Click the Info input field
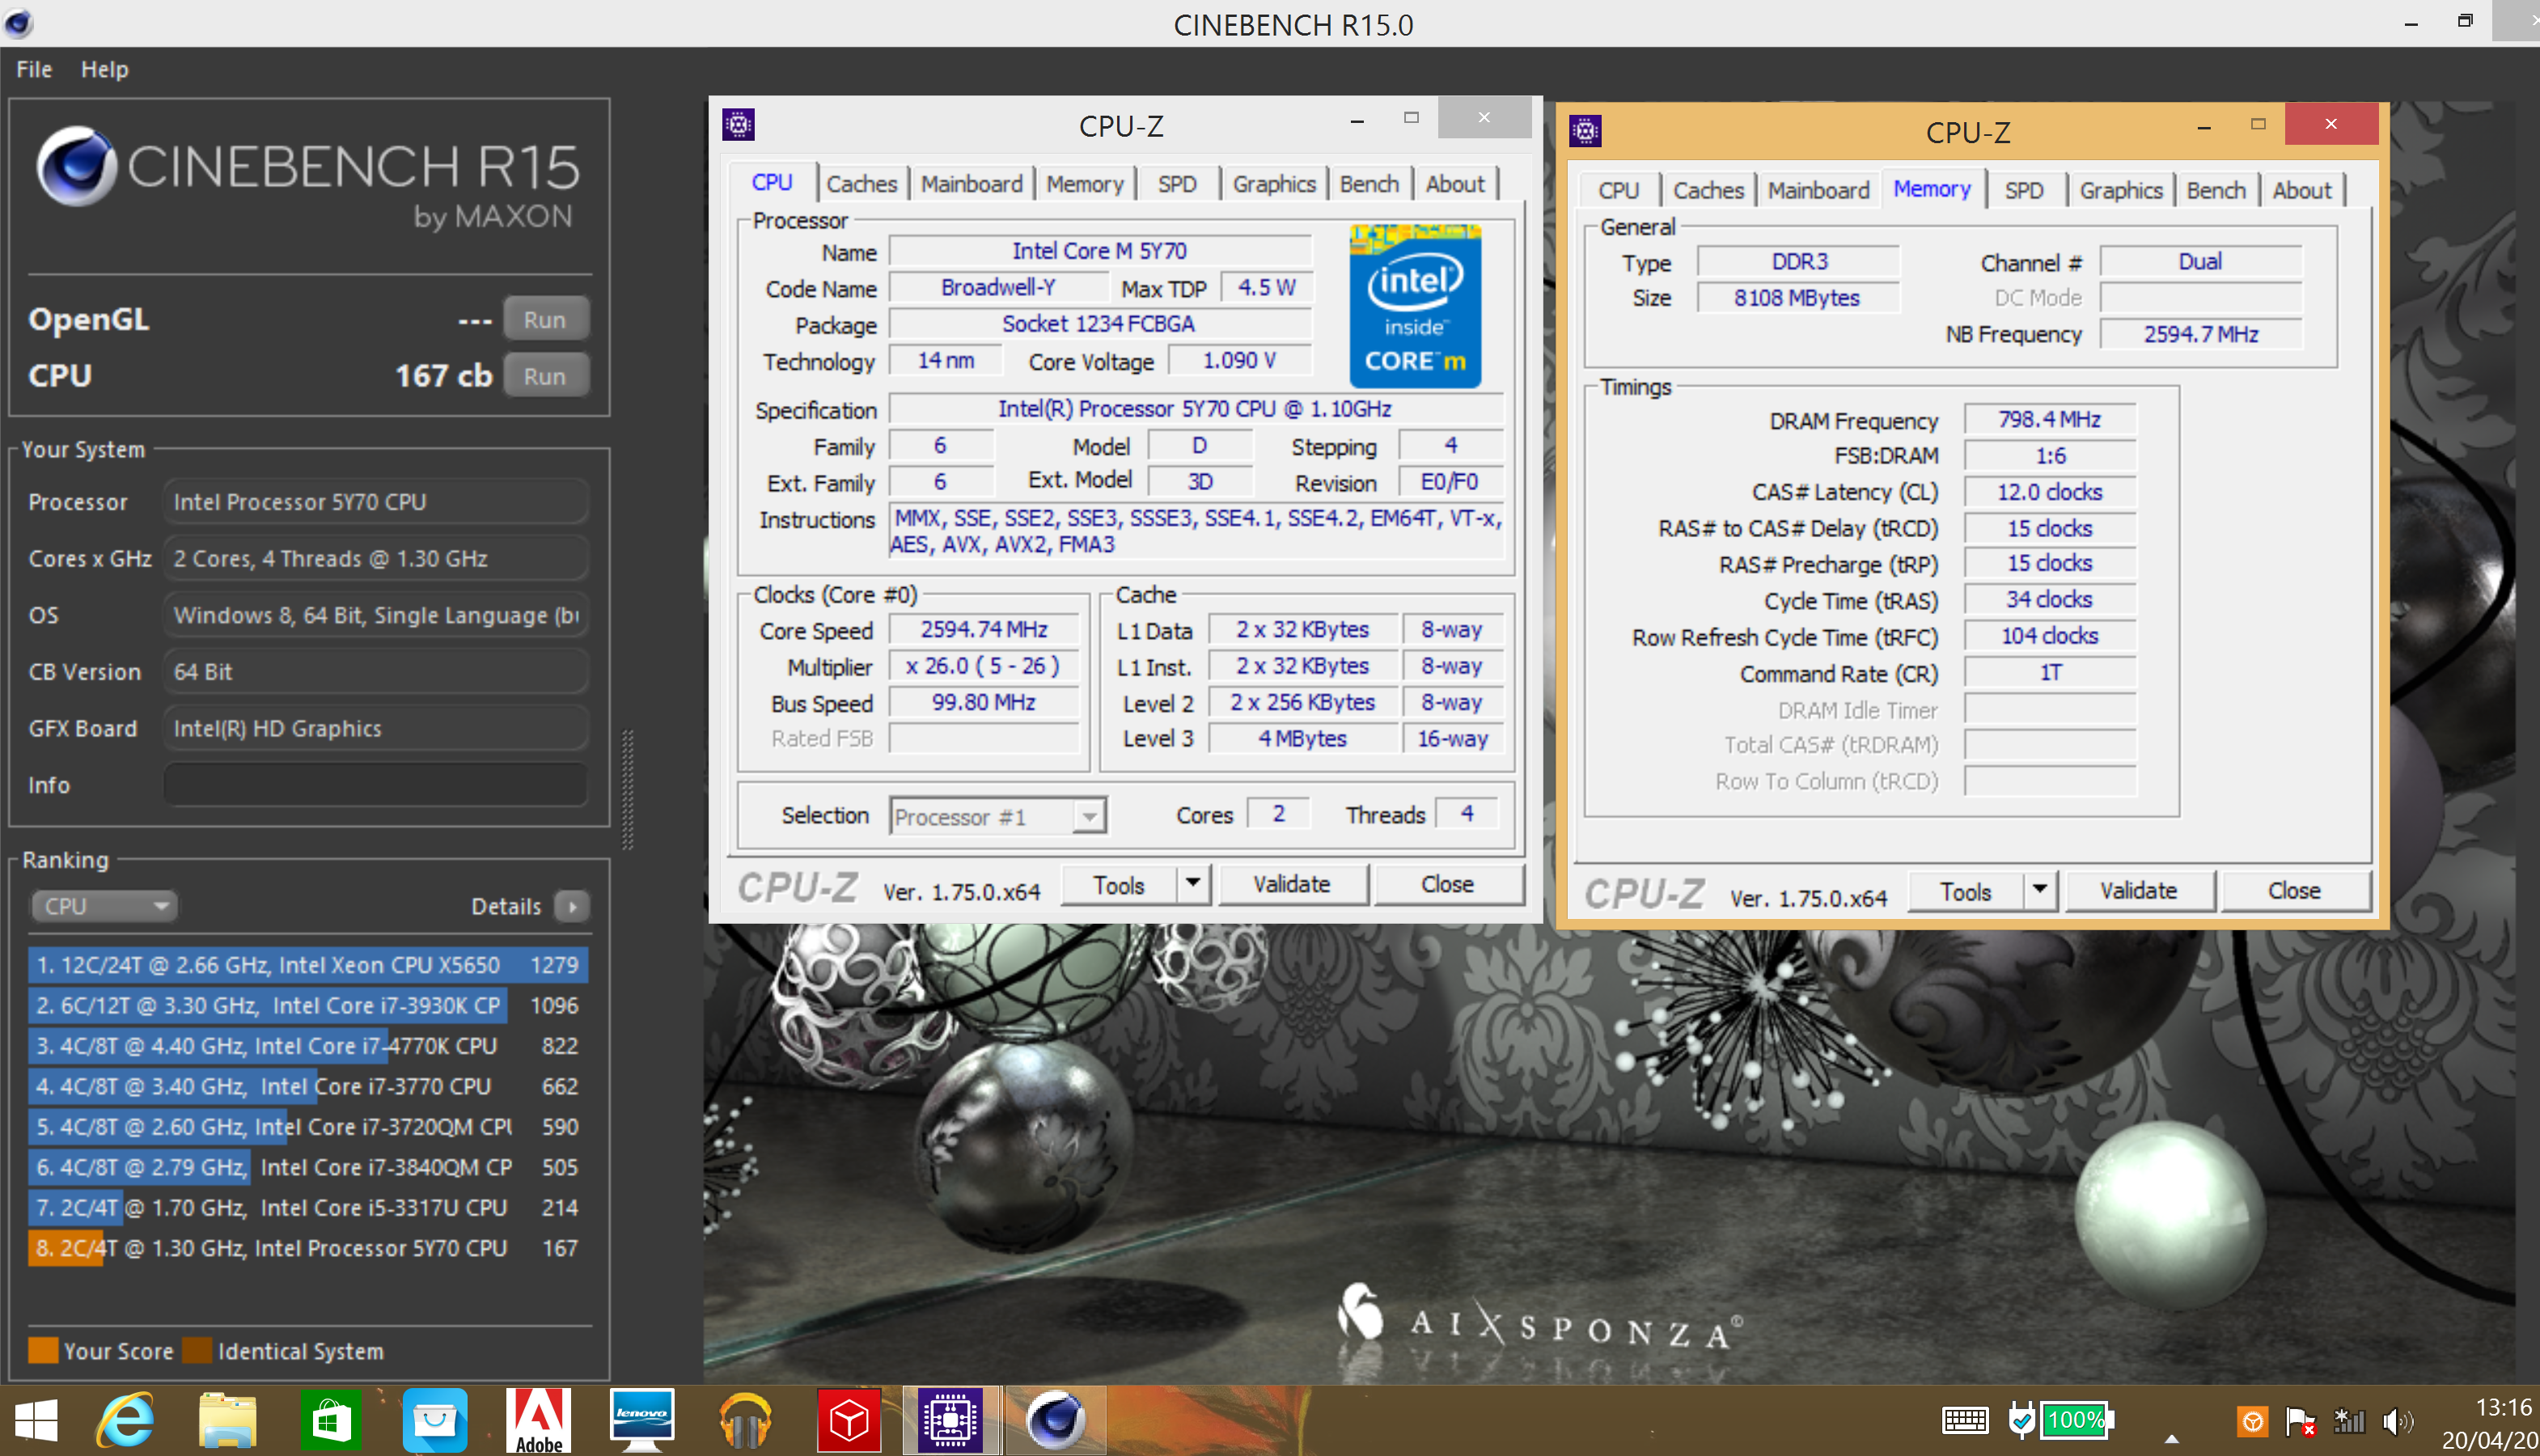This screenshot has width=2540, height=1456. pos(376,784)
